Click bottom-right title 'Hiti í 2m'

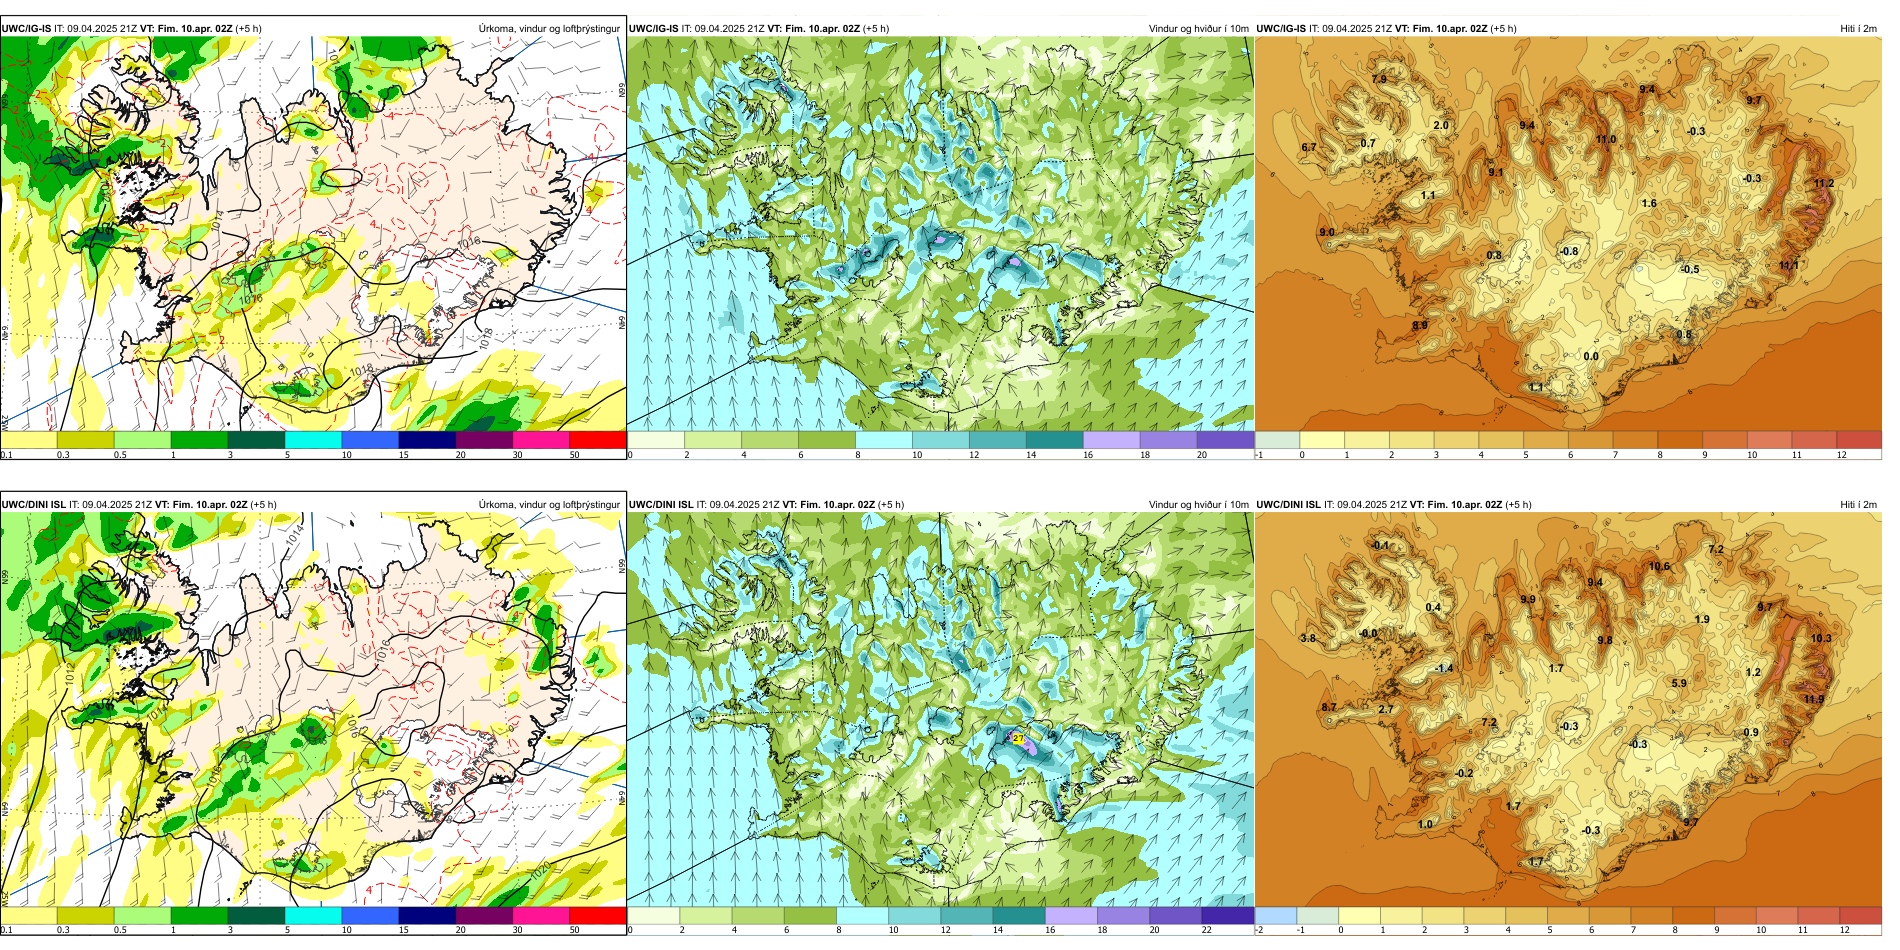(1858, 505)
